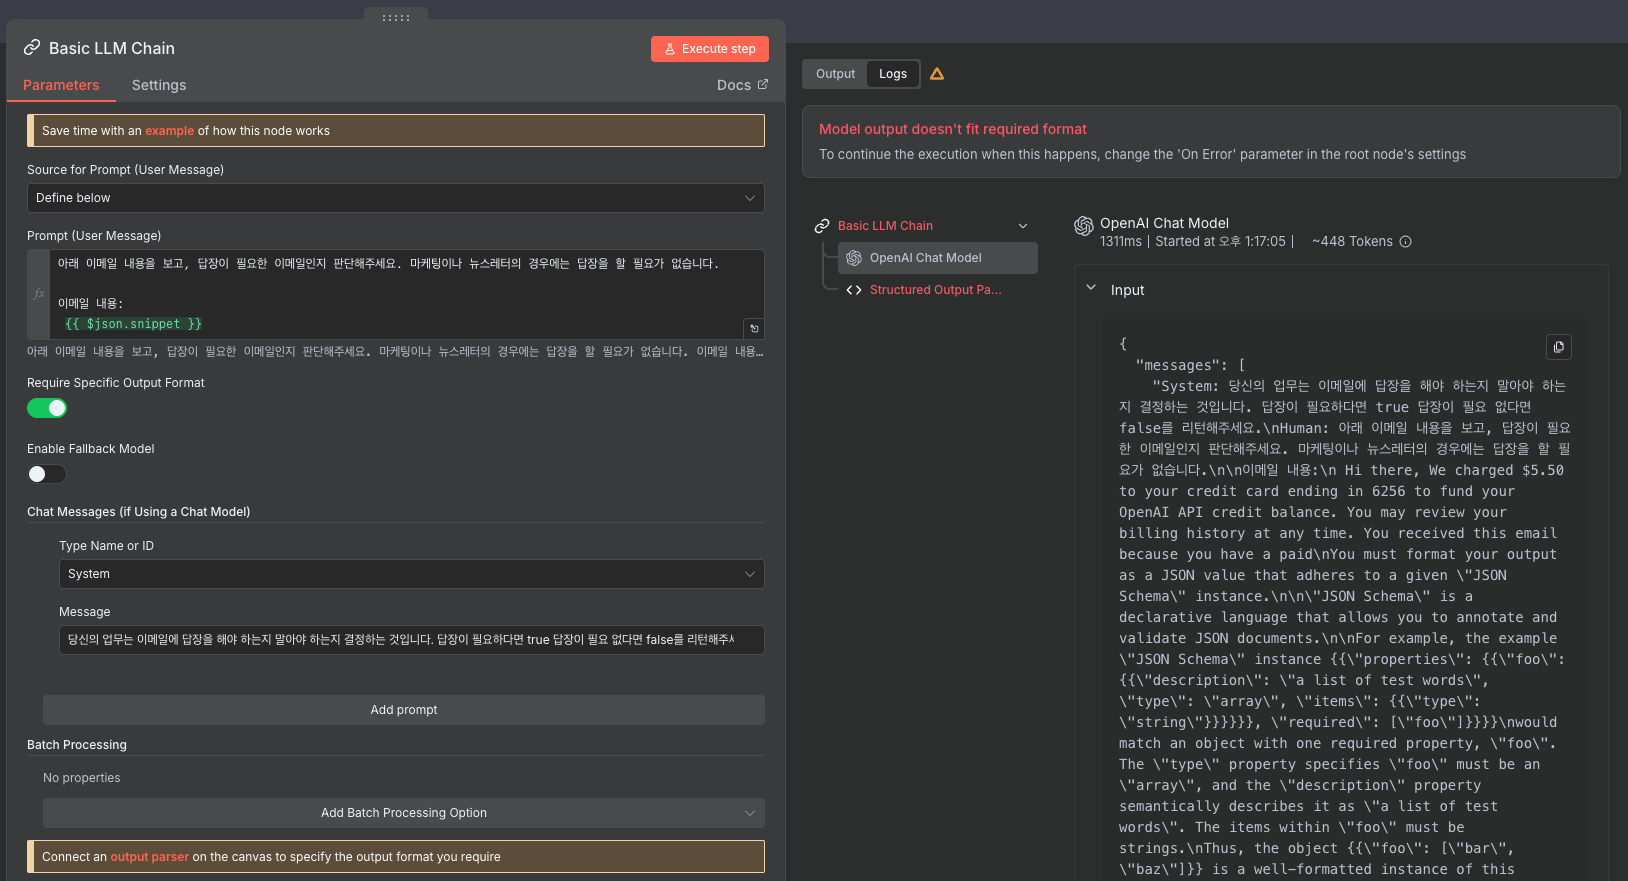Viewport: 1628px width, 881px height.
Task: Follow the 'example' link in the tip banner
Action: pyautogui.click(x=170, y=131)
